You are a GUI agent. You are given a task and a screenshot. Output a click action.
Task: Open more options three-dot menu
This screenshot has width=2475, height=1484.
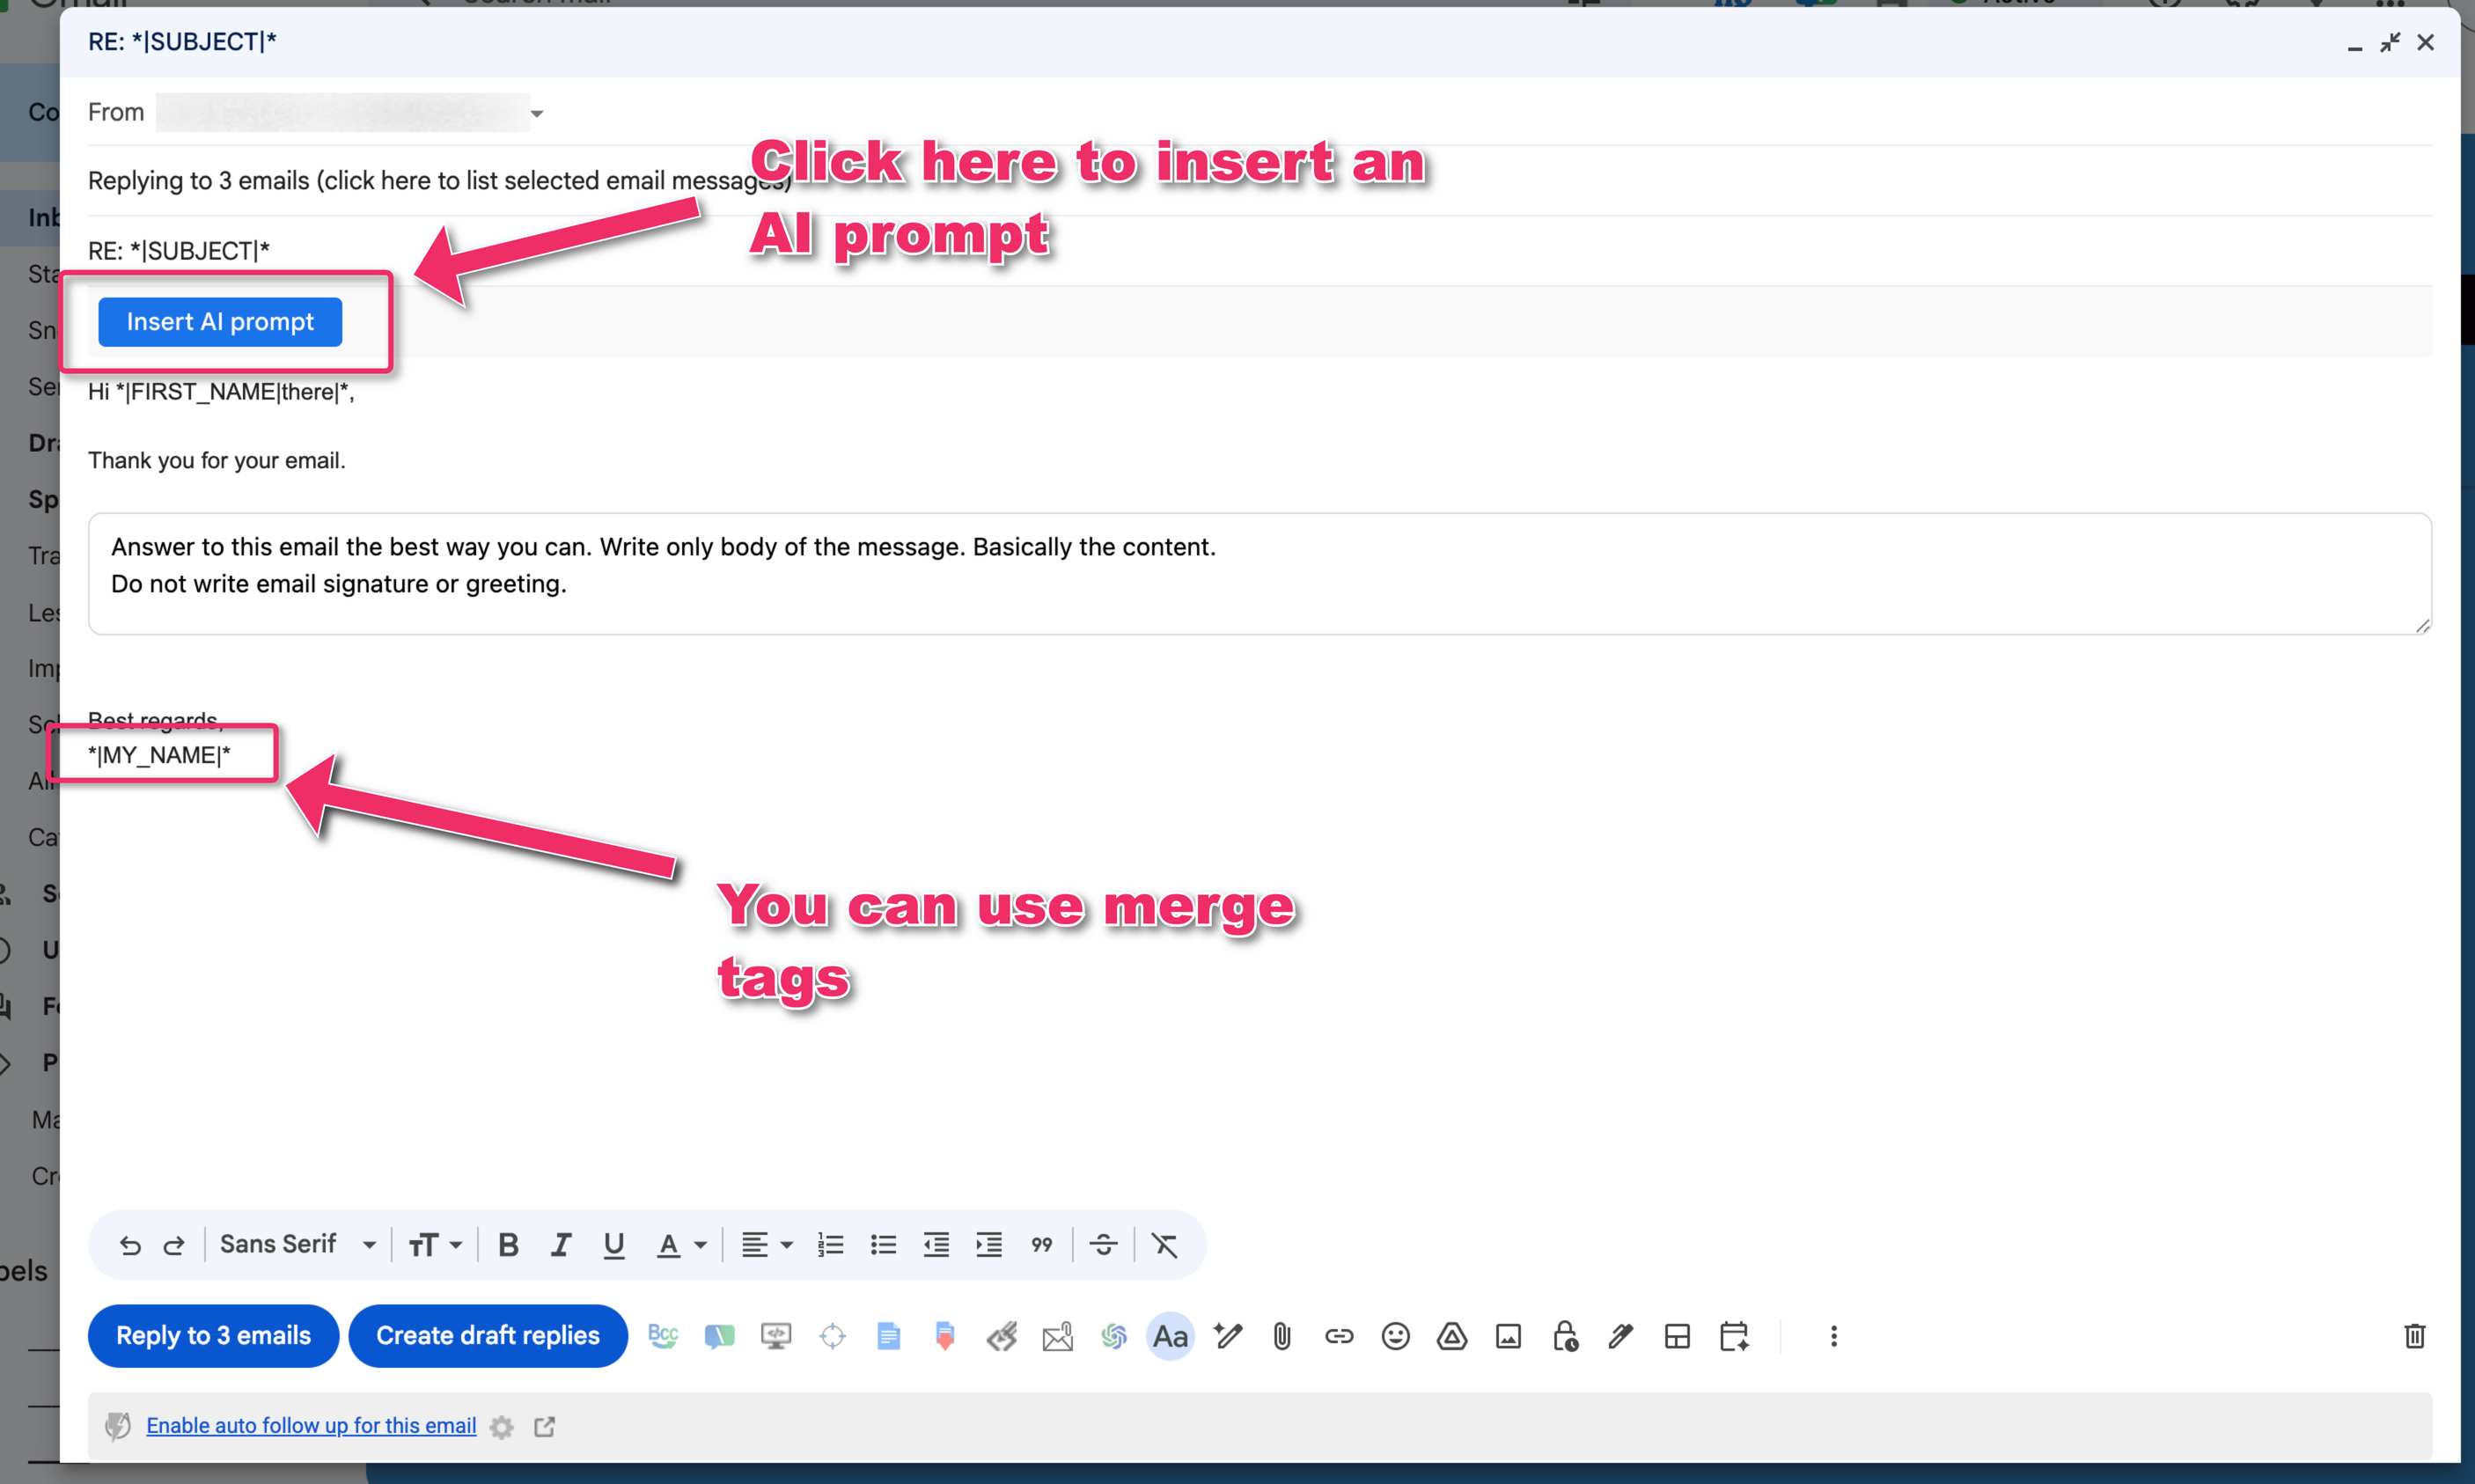tap(1833, 1336)
